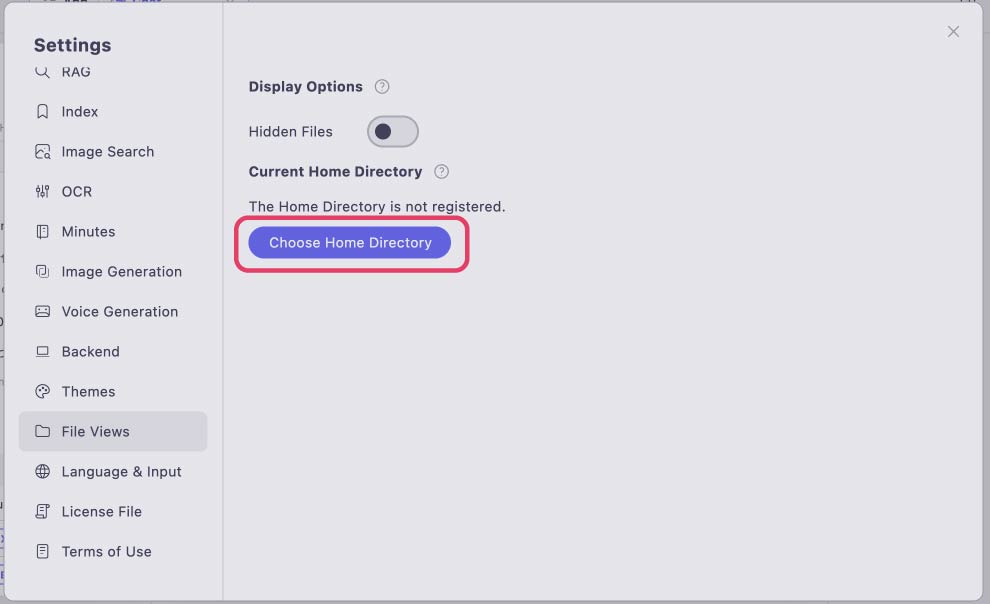Click the License File scroll icon
This screenshot has width=990, height=604.
coord(42,511)
